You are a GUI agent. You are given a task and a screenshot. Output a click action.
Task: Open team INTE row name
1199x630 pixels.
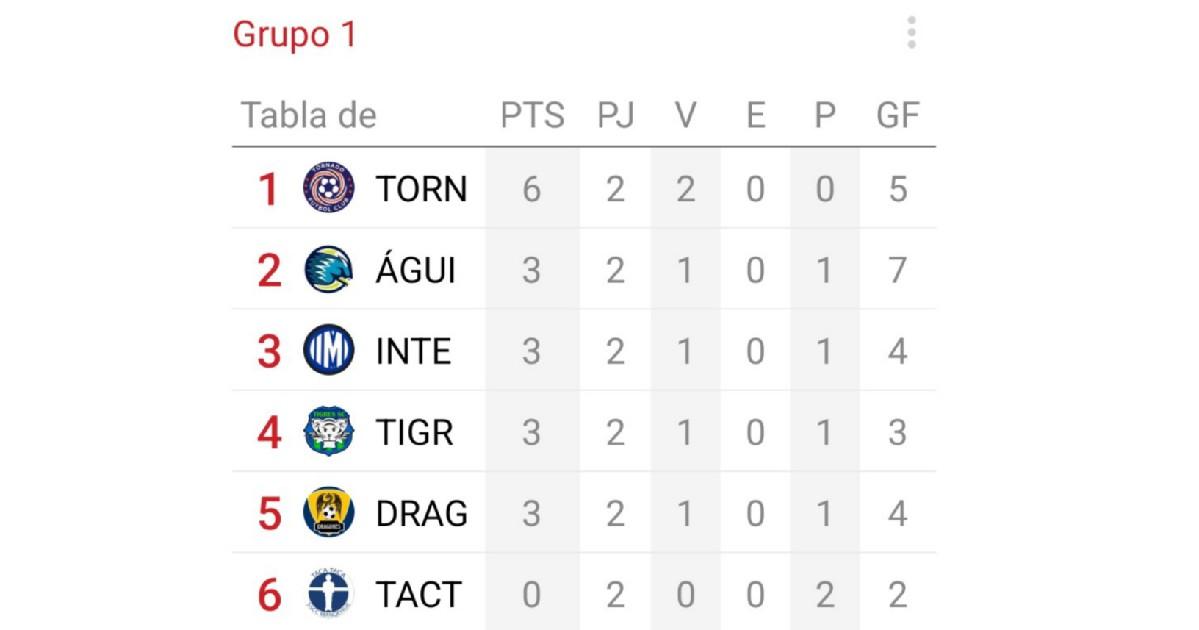[413, 352]
